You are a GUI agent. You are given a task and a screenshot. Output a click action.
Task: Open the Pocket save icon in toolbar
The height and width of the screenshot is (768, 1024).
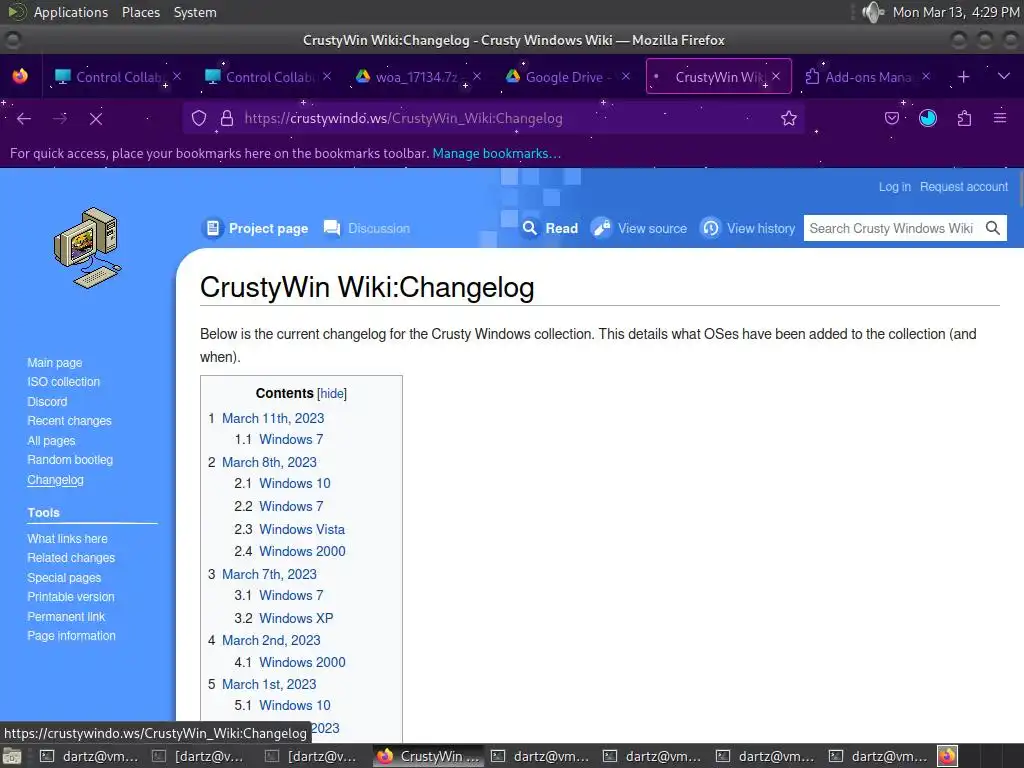[x=891, y=118]
